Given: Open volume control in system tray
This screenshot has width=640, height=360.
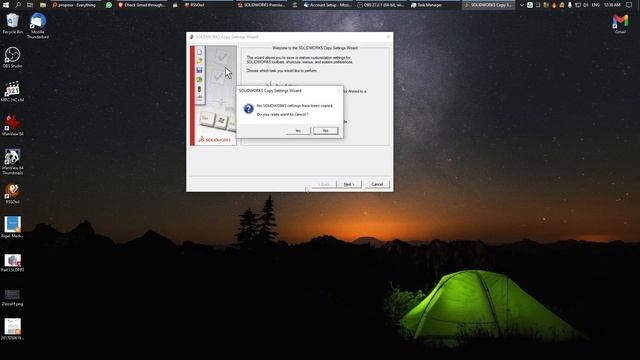Looking at the screenshot, I should tap(586, 5).
